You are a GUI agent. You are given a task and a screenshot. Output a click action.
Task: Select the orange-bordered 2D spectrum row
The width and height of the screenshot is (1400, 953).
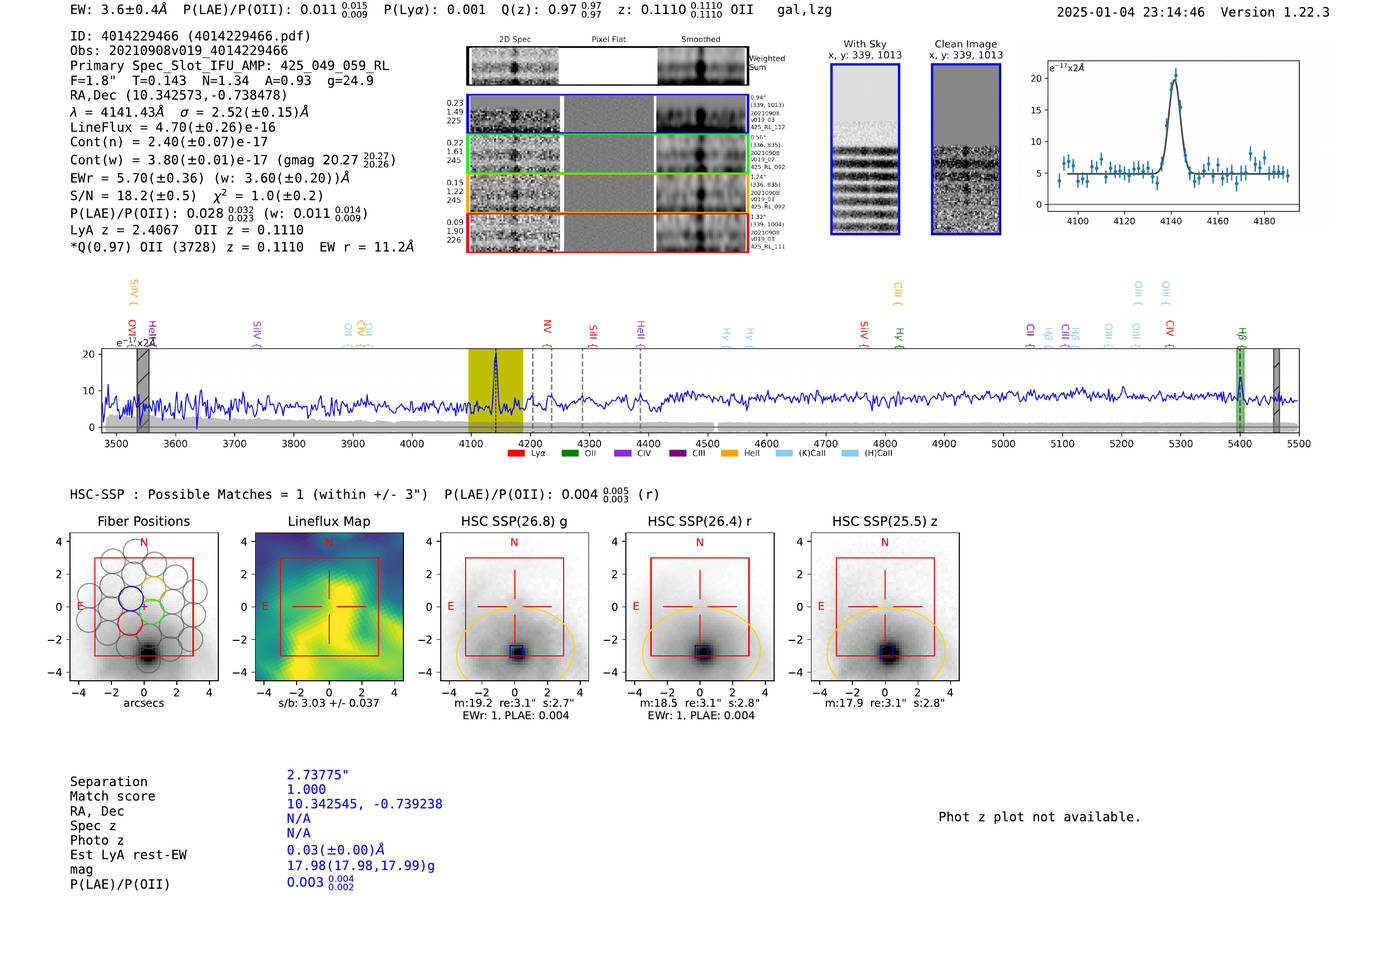pos(608,193)
